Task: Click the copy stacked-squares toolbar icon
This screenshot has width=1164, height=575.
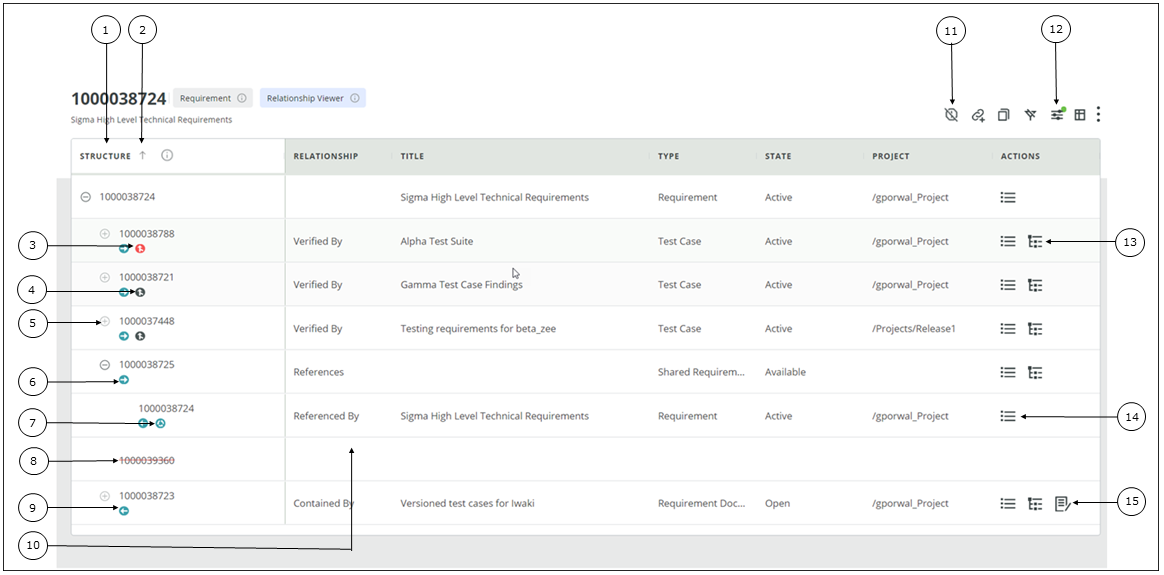Action: coord(1004,115)
